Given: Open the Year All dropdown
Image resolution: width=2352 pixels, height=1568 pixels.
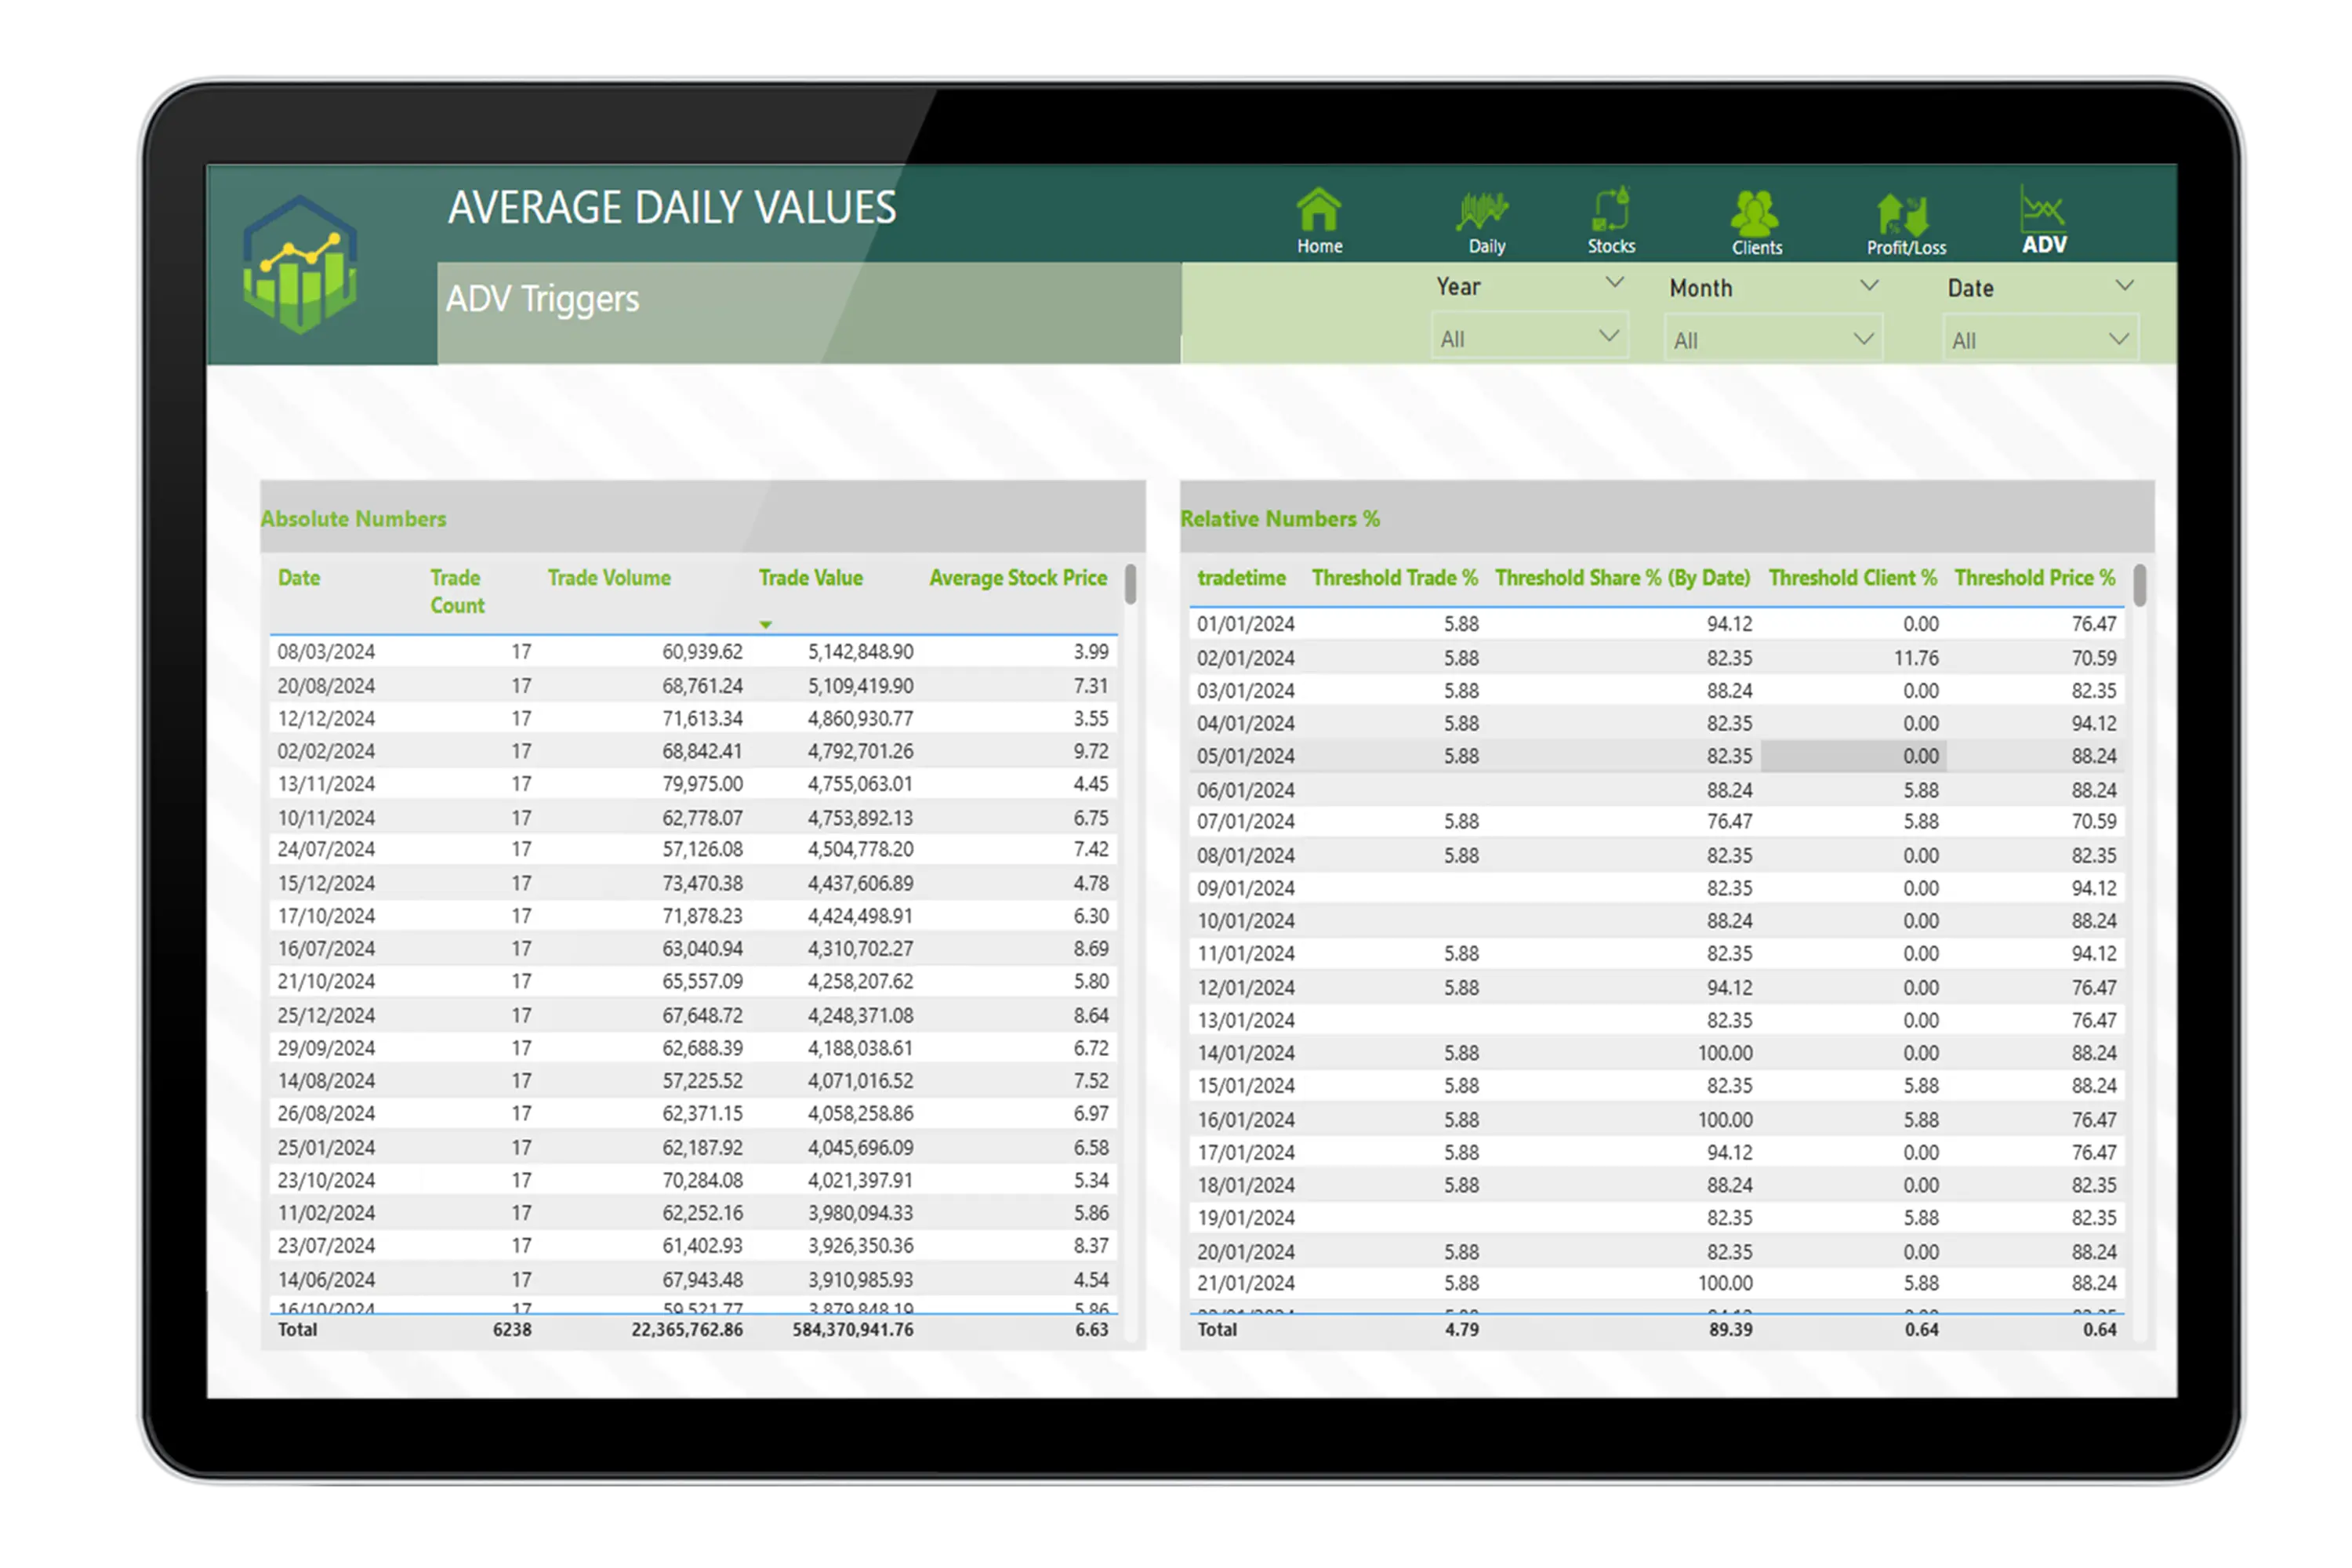Looking at the screenshot, I should [x=1529, y=338].
